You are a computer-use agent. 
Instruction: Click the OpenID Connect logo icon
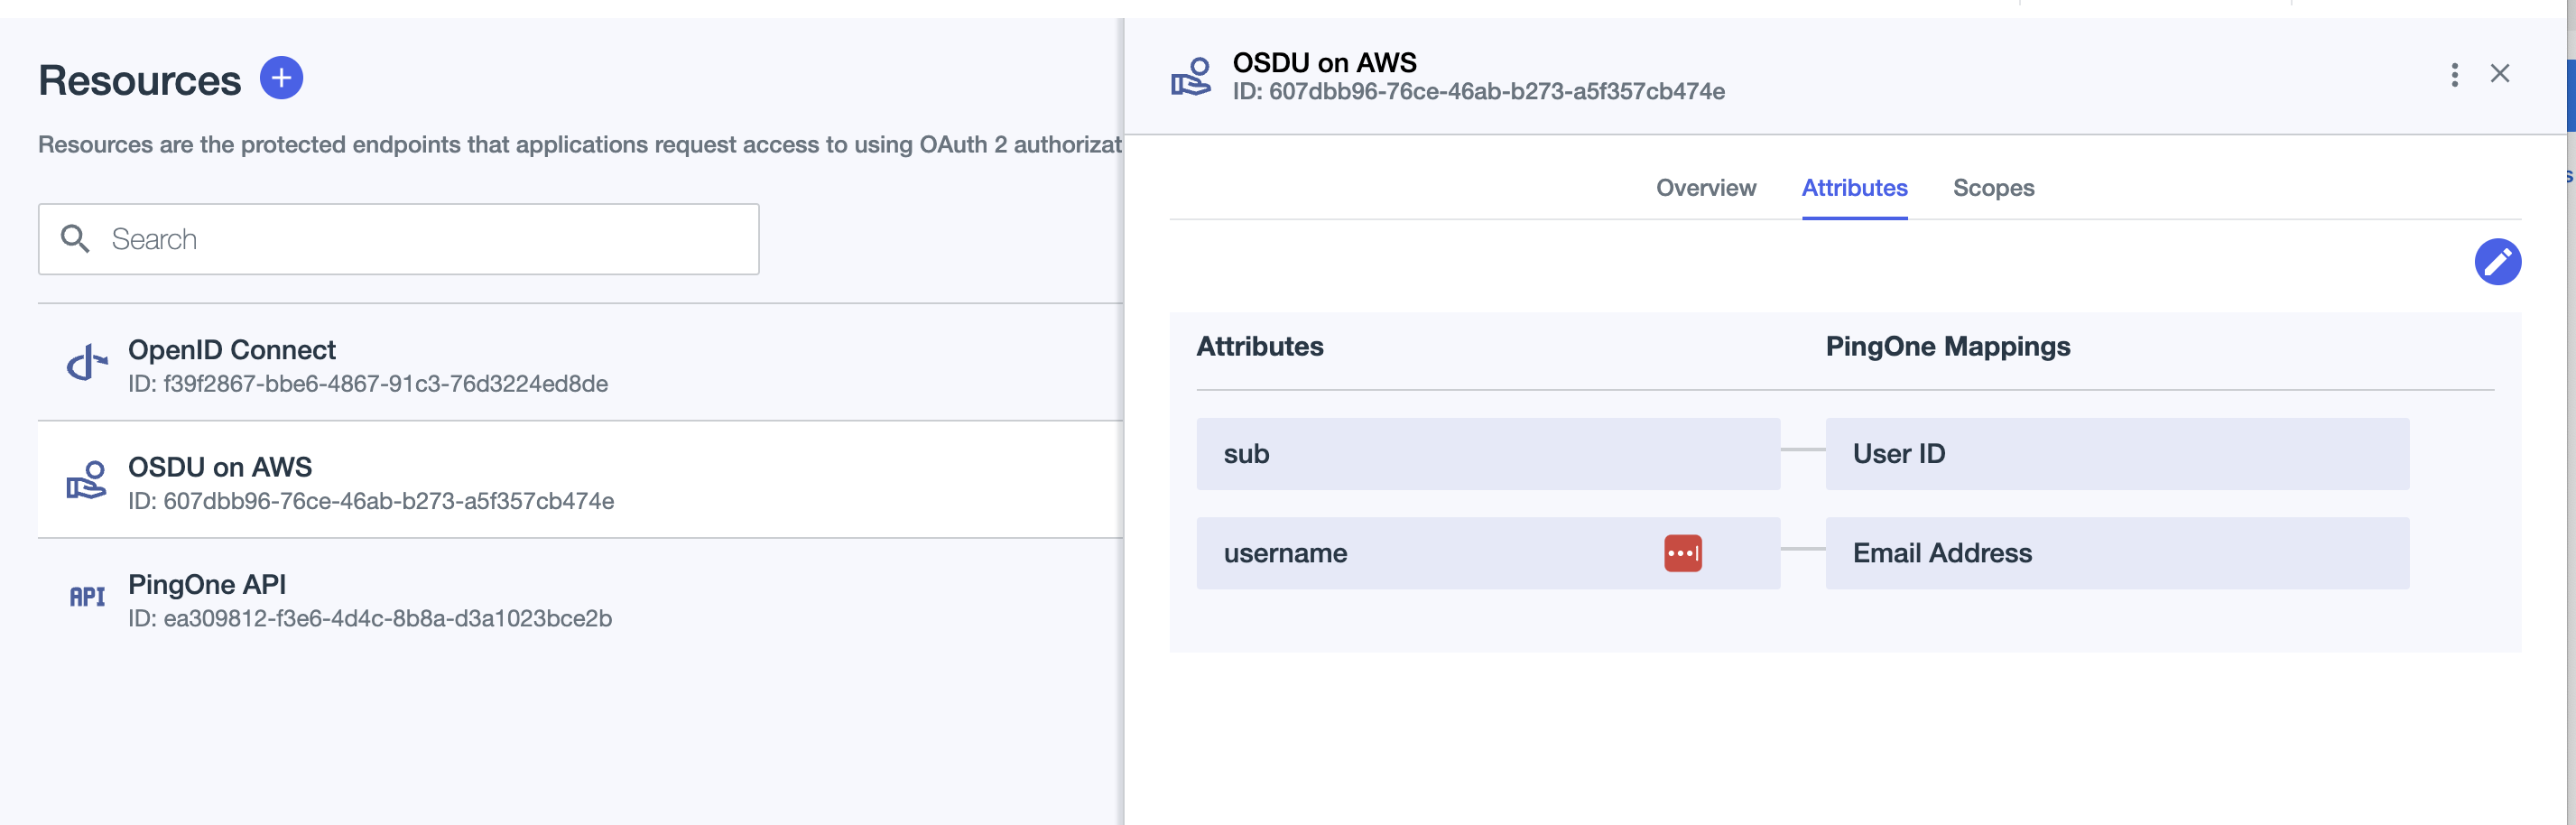click(87, 364)
